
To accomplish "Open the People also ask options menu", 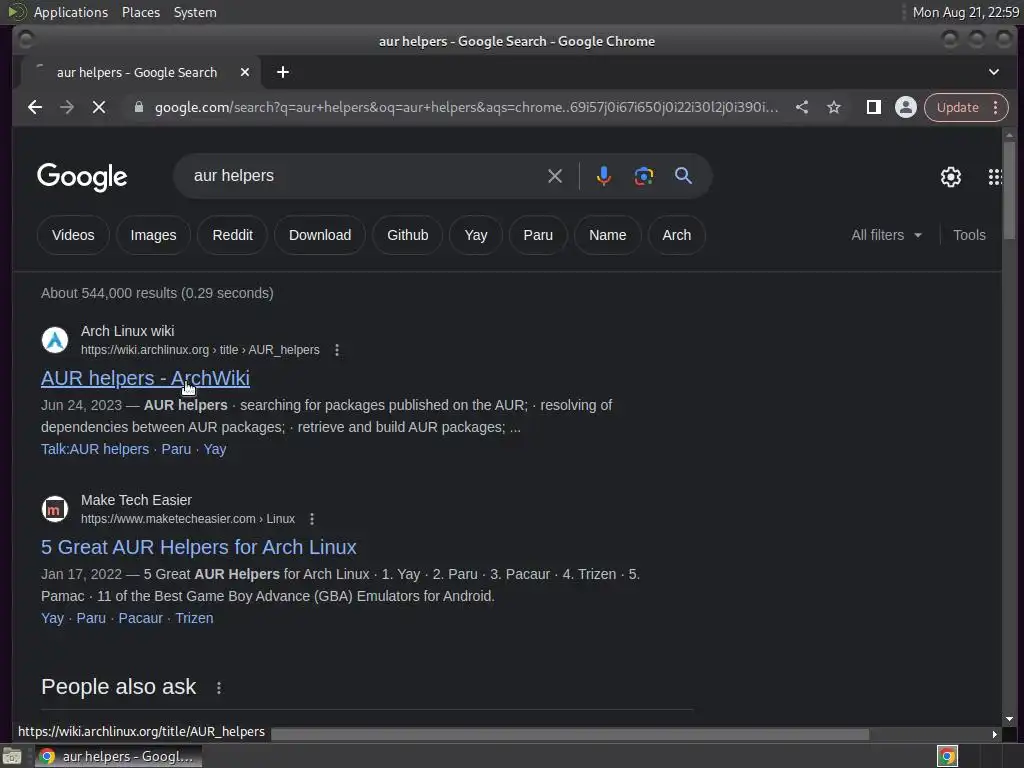I will click(x=219, y=687).
